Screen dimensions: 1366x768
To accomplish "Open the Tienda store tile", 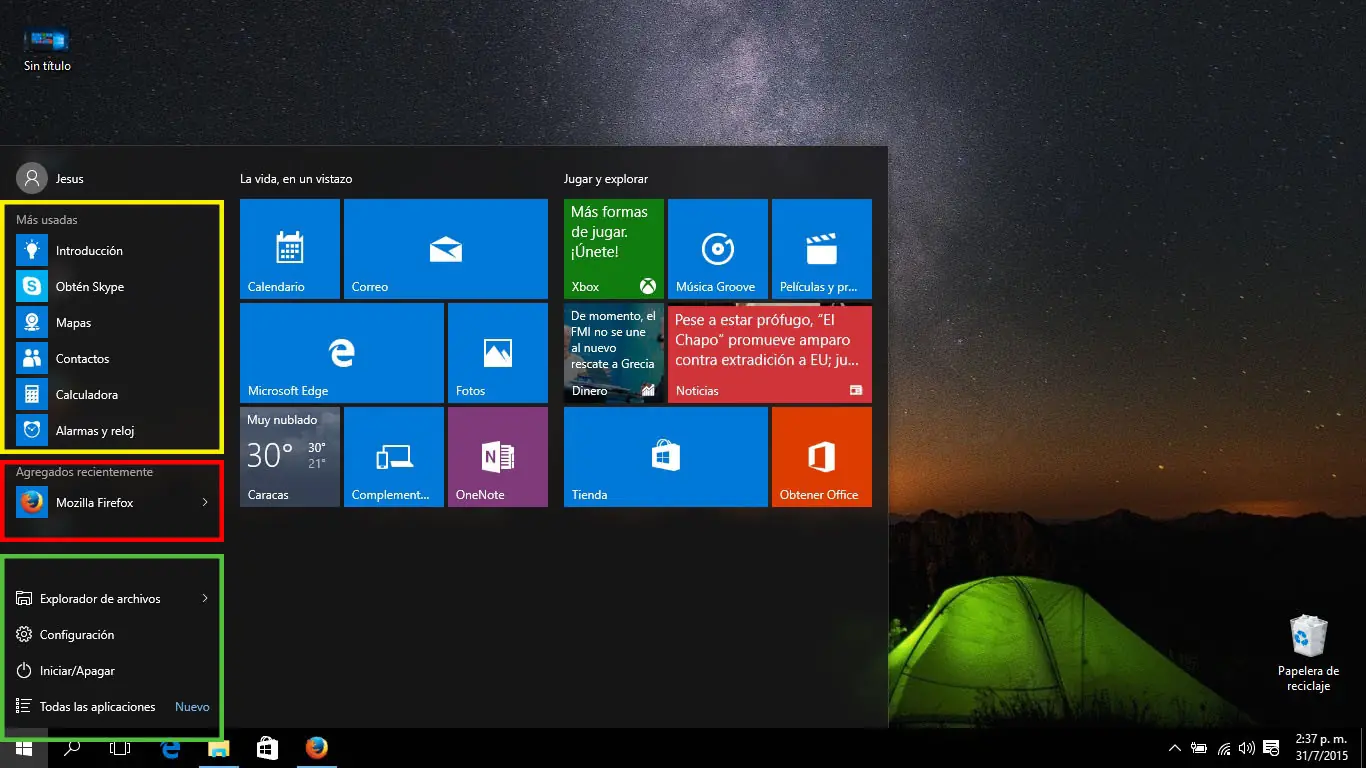I will pos(666,457).
